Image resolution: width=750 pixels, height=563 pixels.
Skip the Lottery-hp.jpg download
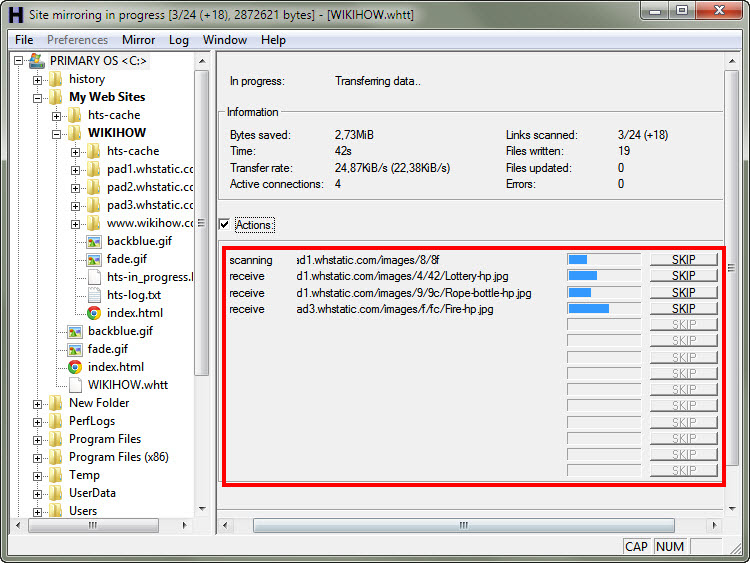(x=684, y=276)
